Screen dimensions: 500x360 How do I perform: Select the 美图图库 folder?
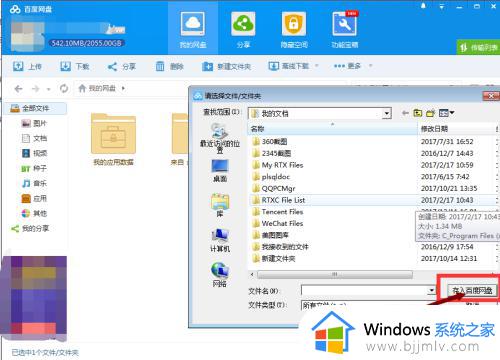[x=271, y=235]
